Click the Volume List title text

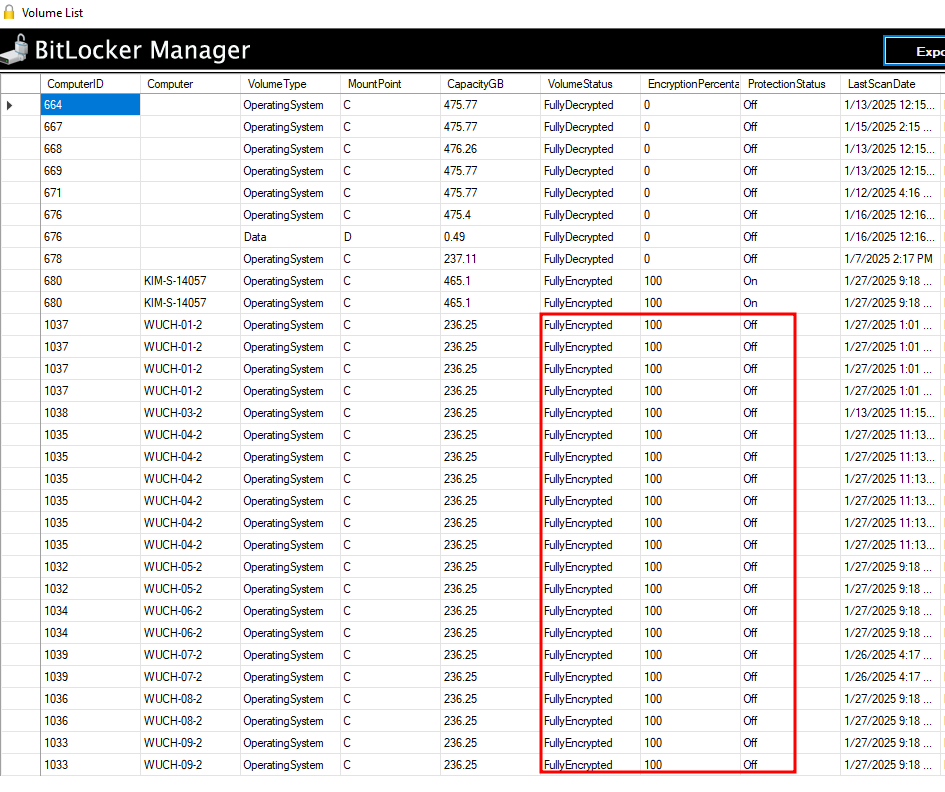pyautogui.click(x=52, y=13)
